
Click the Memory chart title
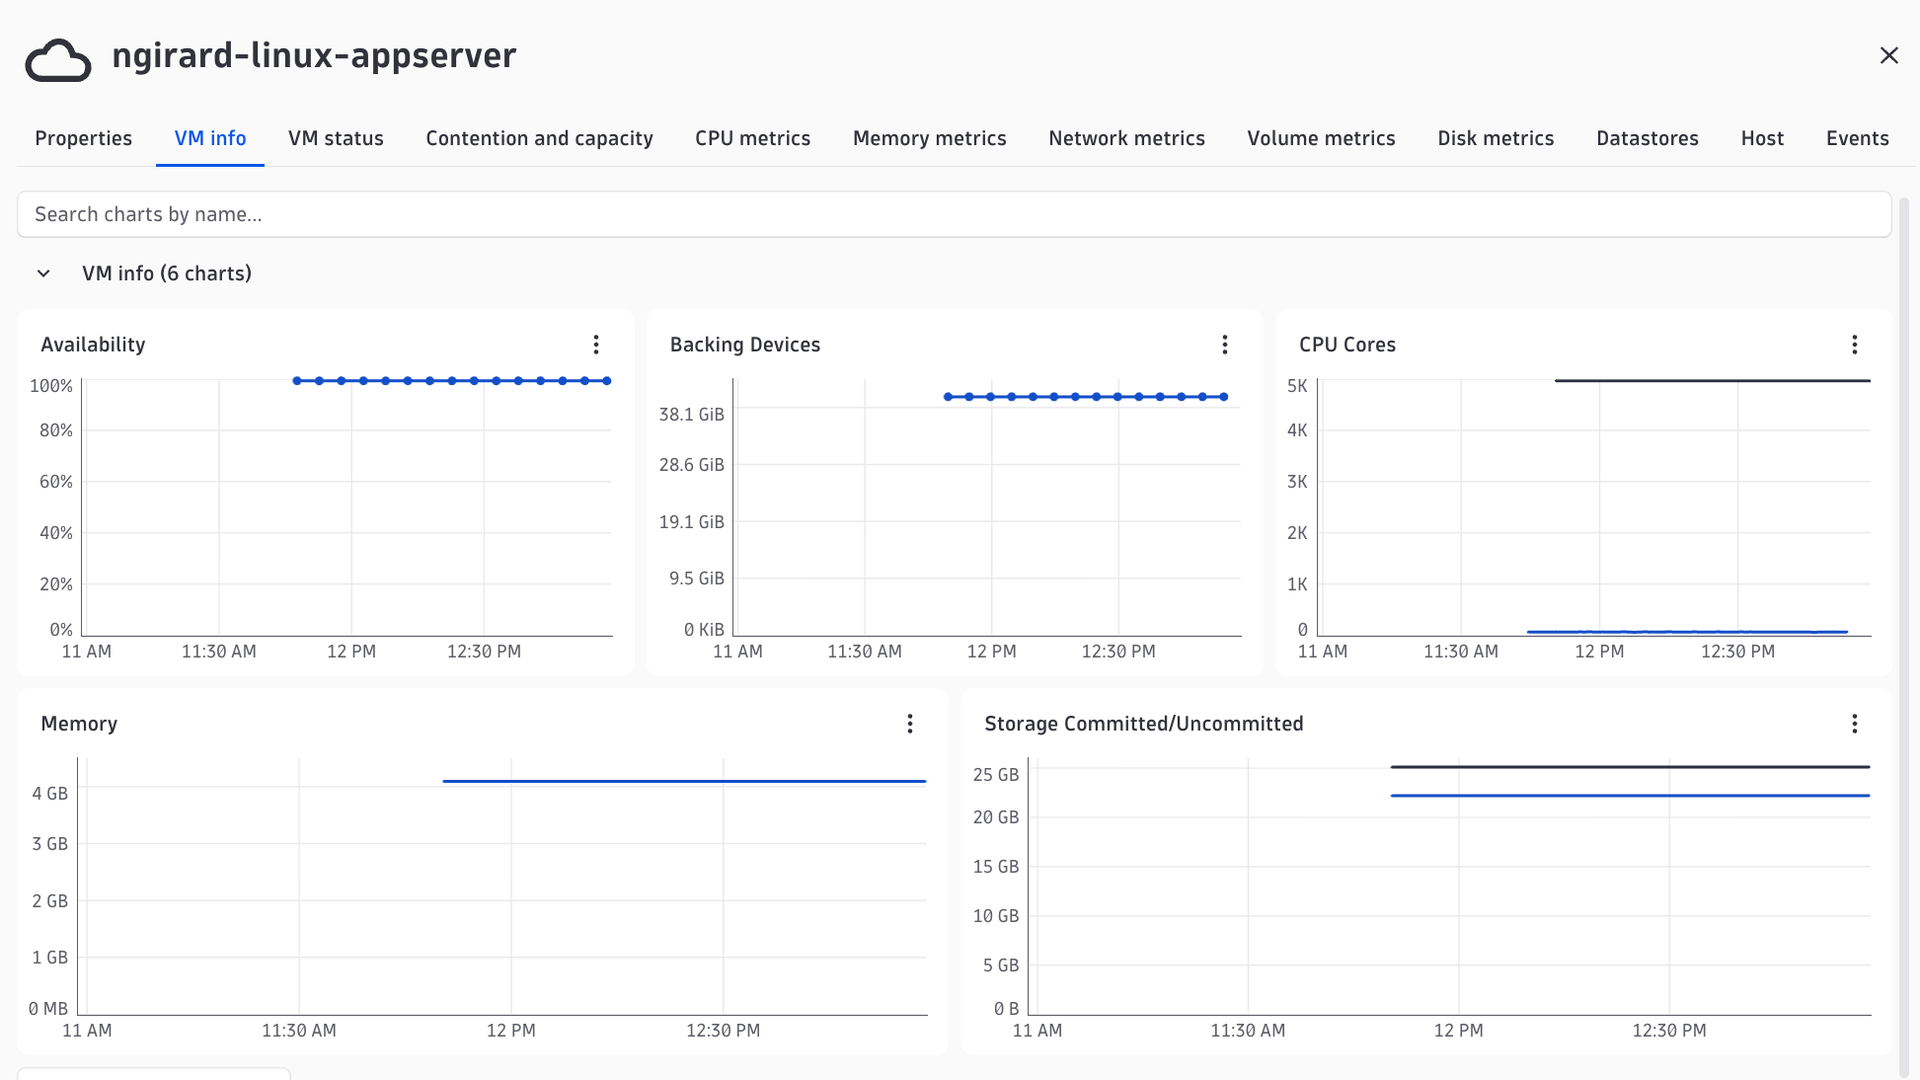[x=79, y=724]
